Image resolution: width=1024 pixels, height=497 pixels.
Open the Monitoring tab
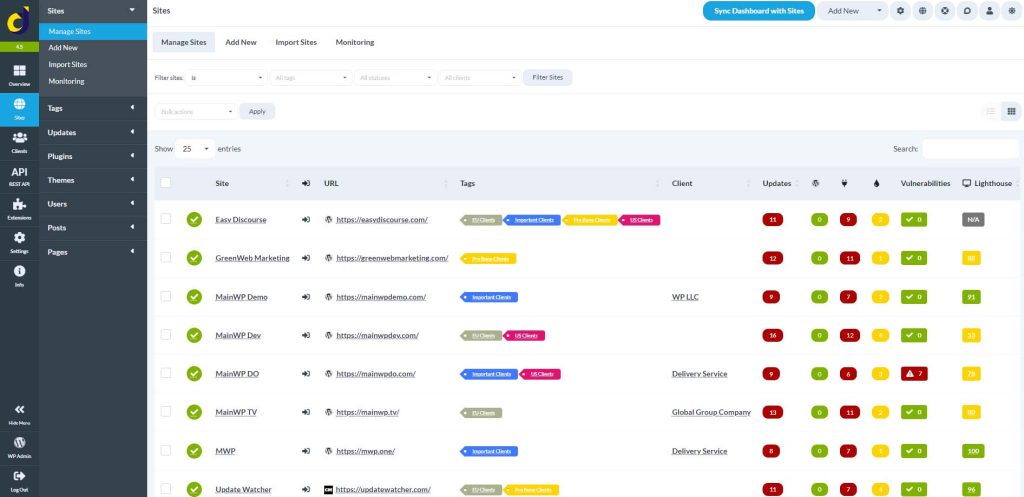(x=355, y=42)
